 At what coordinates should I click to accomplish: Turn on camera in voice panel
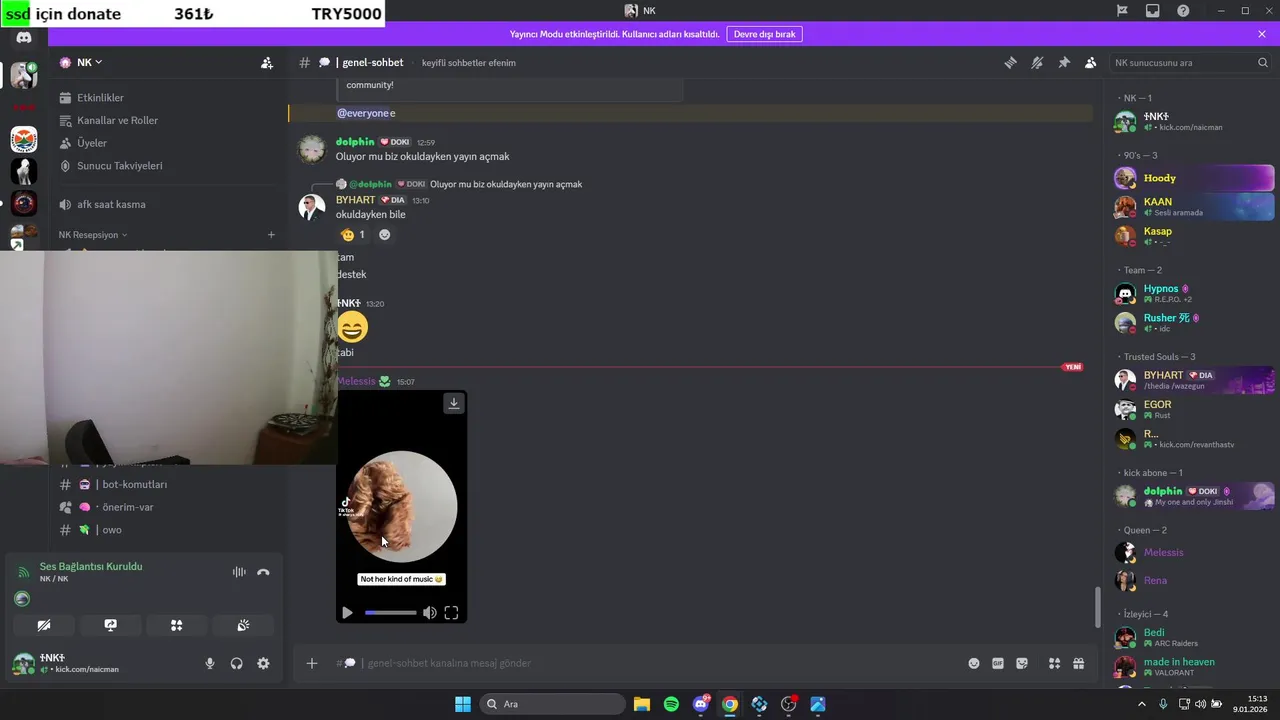(x=44, y=625)
